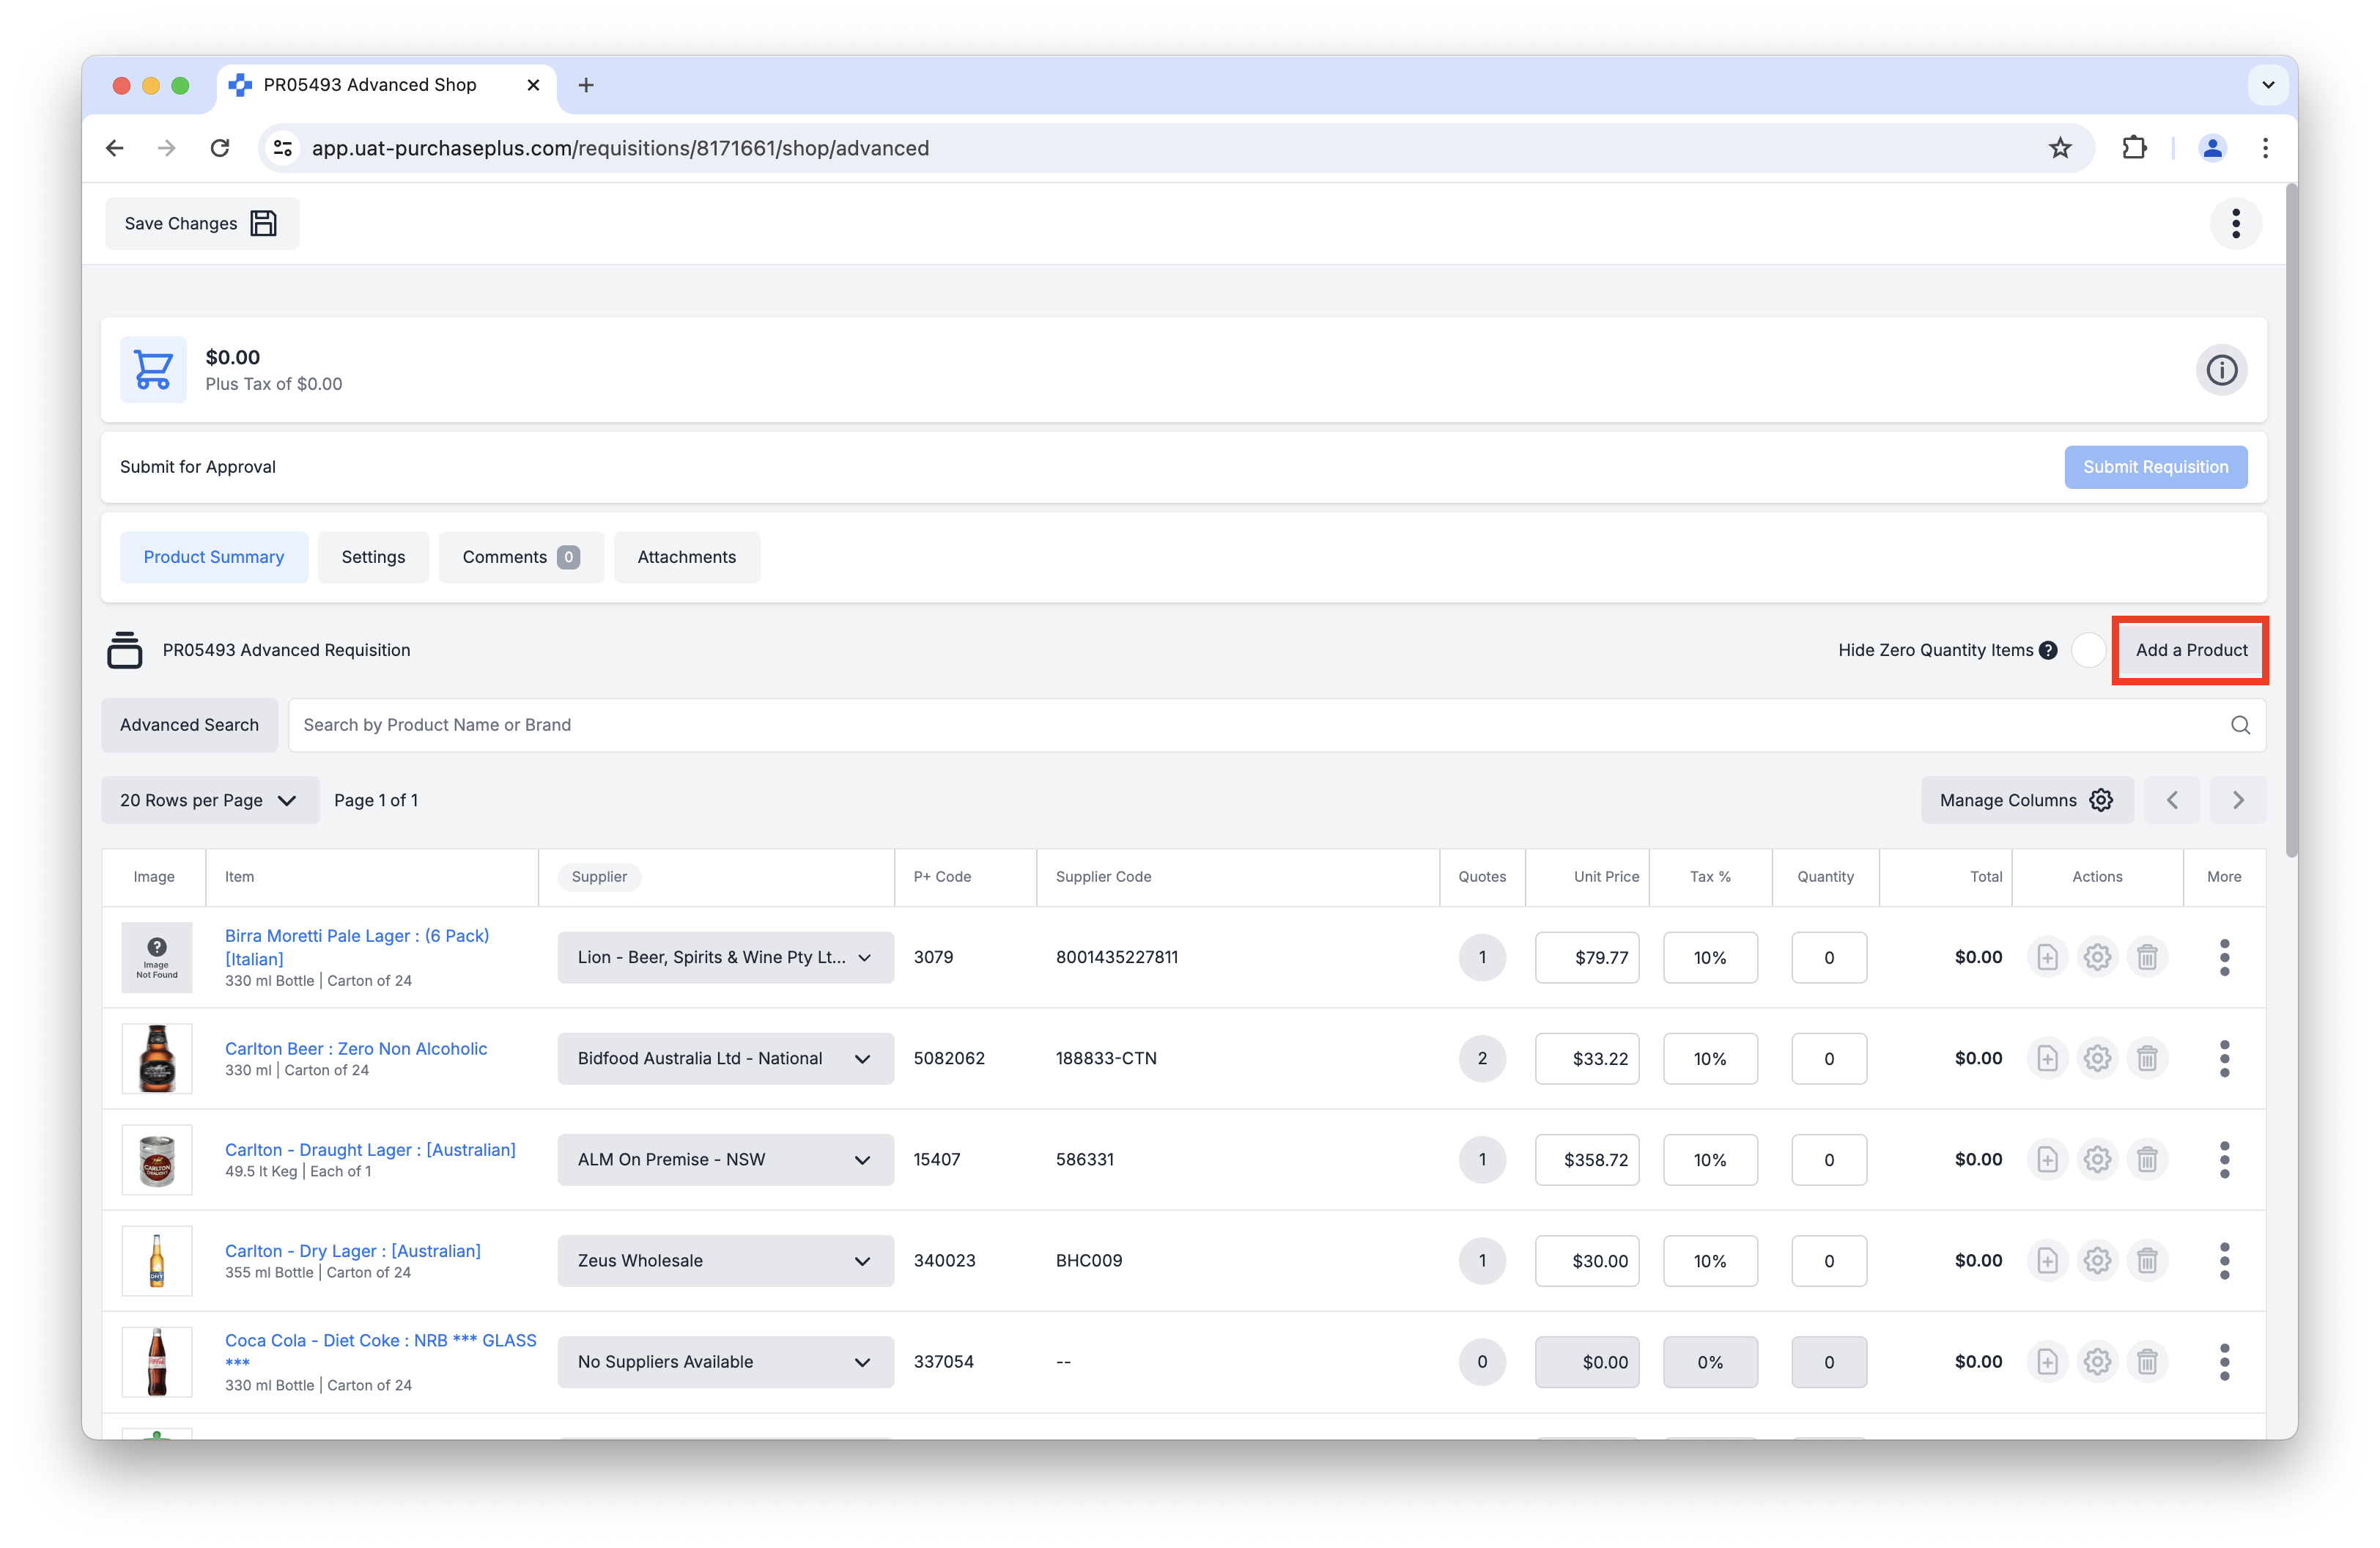Click trash icon for Carlton Dry Lager row
2380x1548 pixels.
point(2147,1260)
